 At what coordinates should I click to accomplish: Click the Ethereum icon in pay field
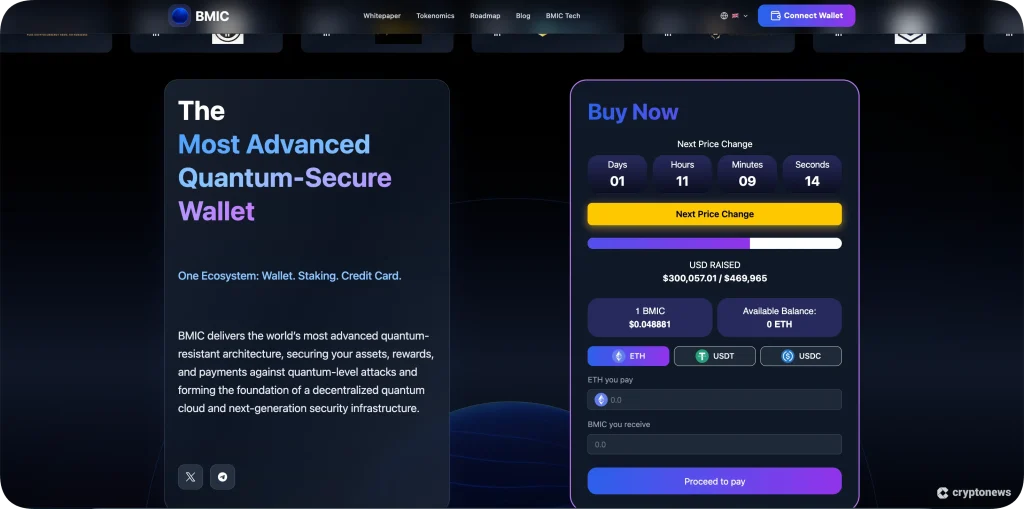tap(601, 400)
